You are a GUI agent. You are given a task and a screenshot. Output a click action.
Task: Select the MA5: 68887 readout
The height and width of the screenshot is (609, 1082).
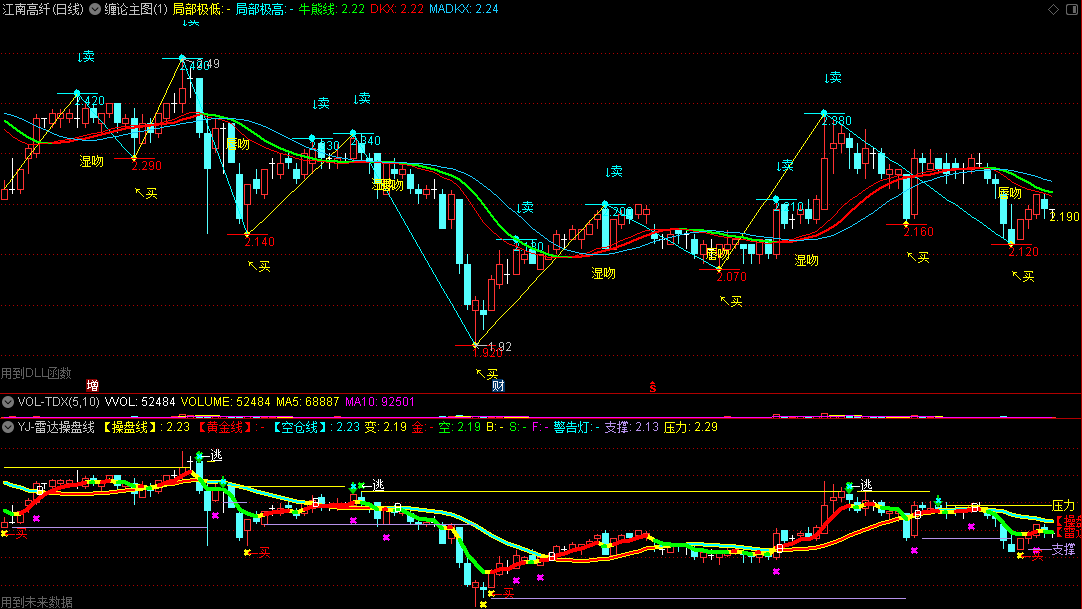pos(308,401)
